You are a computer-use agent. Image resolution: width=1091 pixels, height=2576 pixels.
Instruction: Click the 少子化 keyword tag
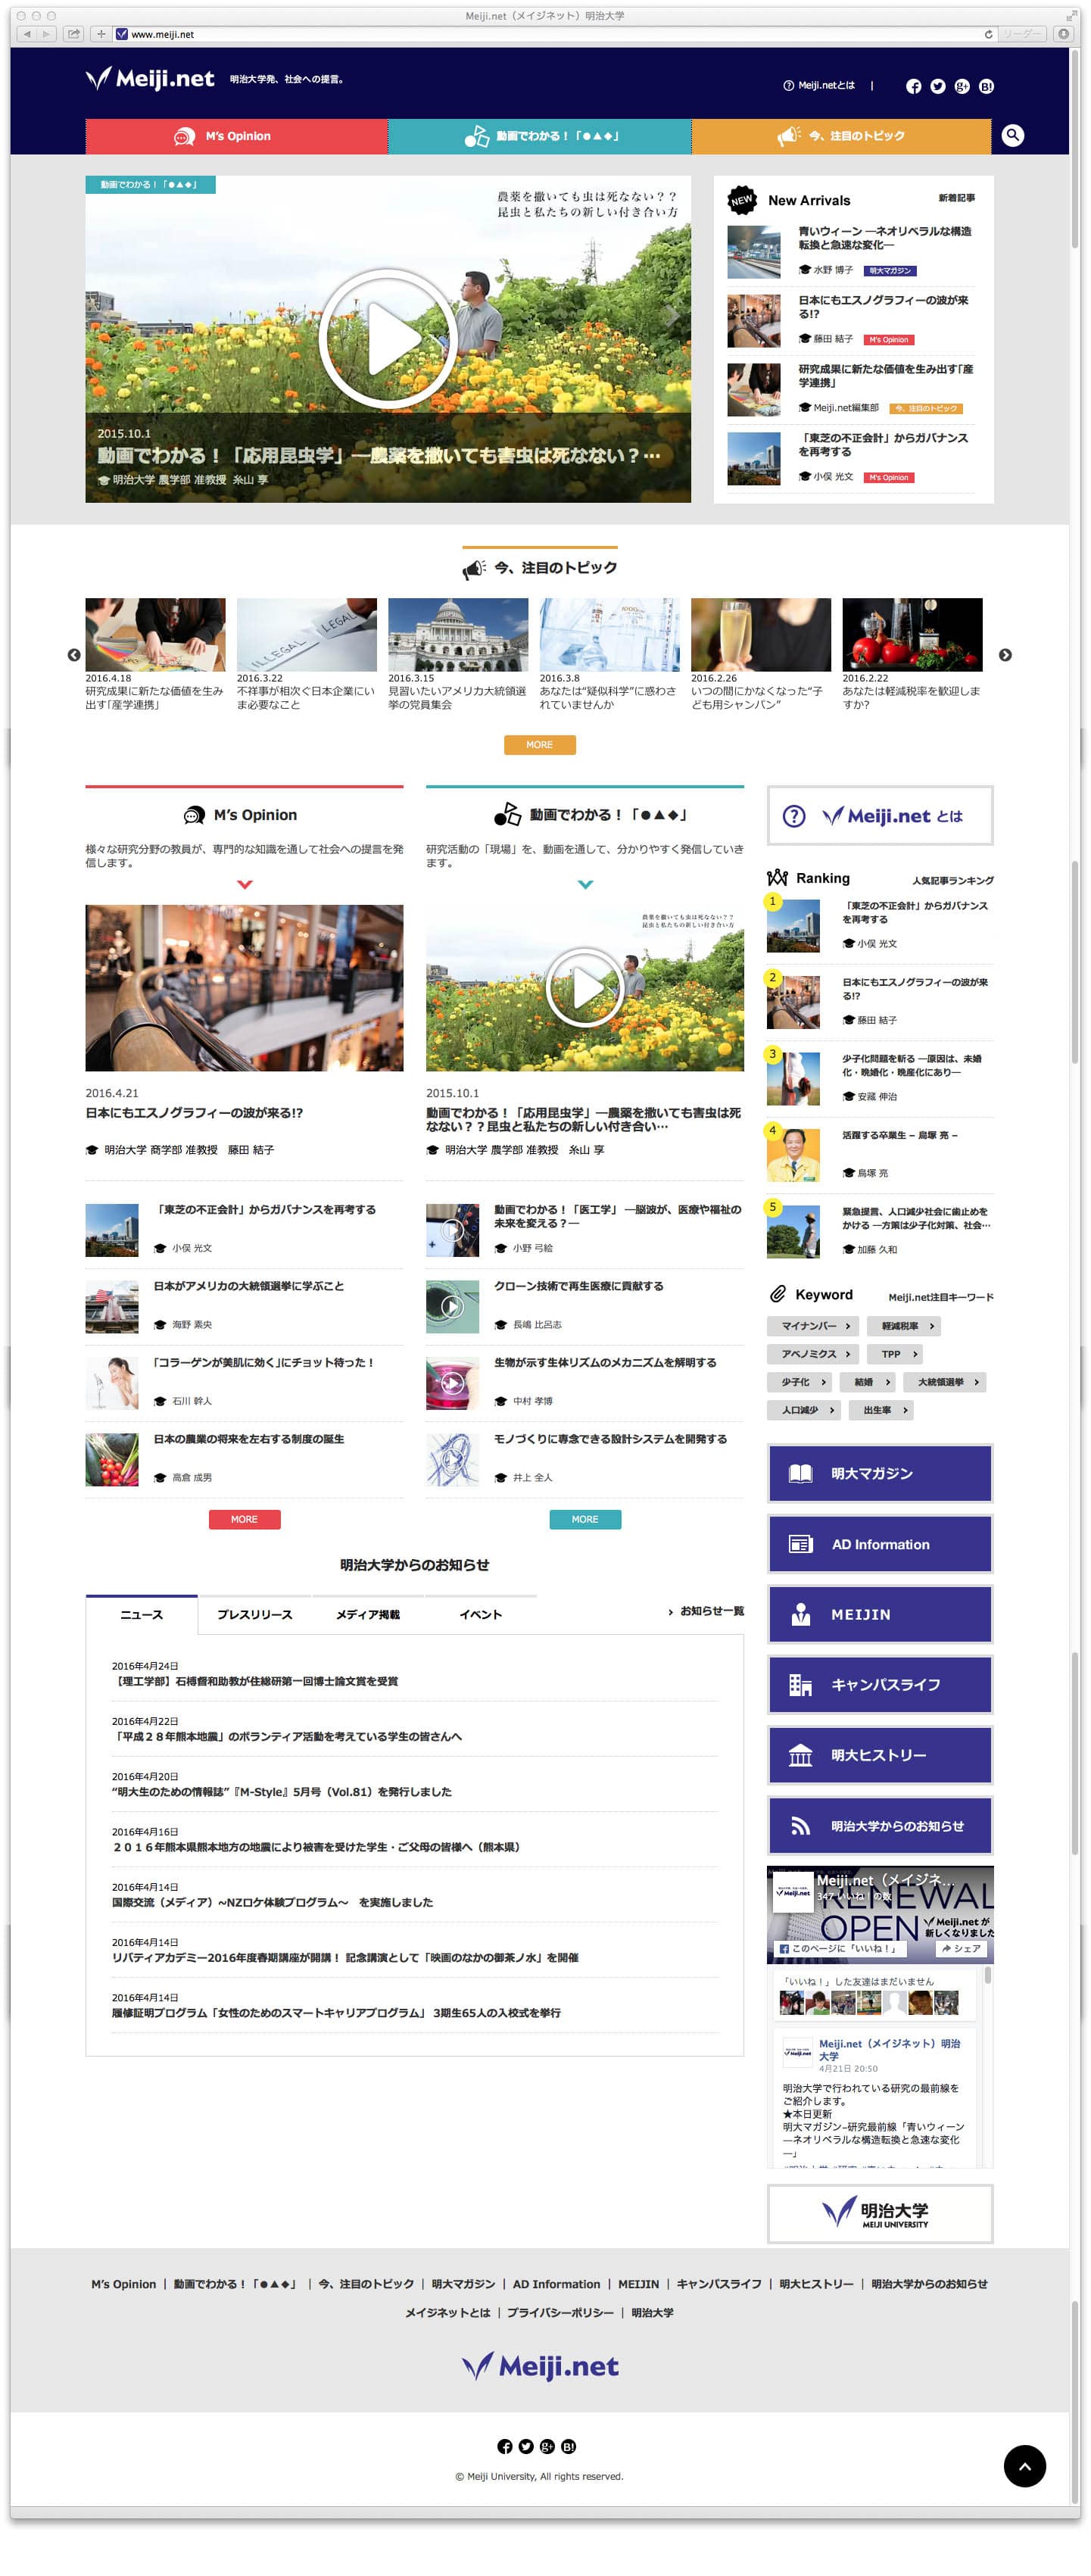point(800,1382)
